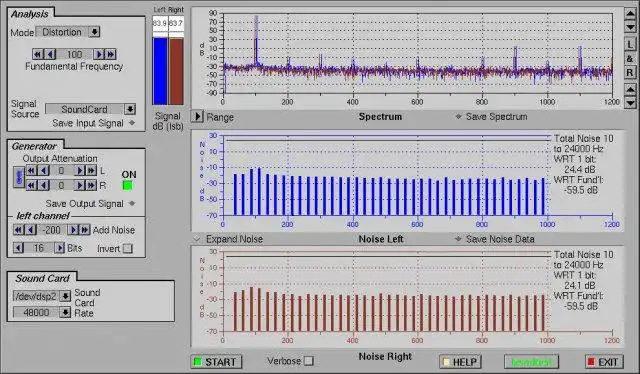Toggle Expand Noise chevron
Viewport: 640px width, 374px height.
coord(197,239)
